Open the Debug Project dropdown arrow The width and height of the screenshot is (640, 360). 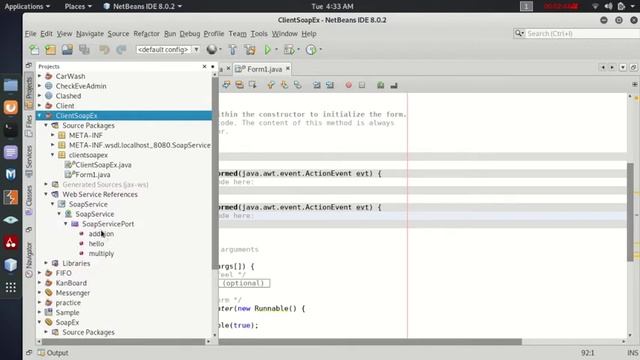[x=299, y=50]
